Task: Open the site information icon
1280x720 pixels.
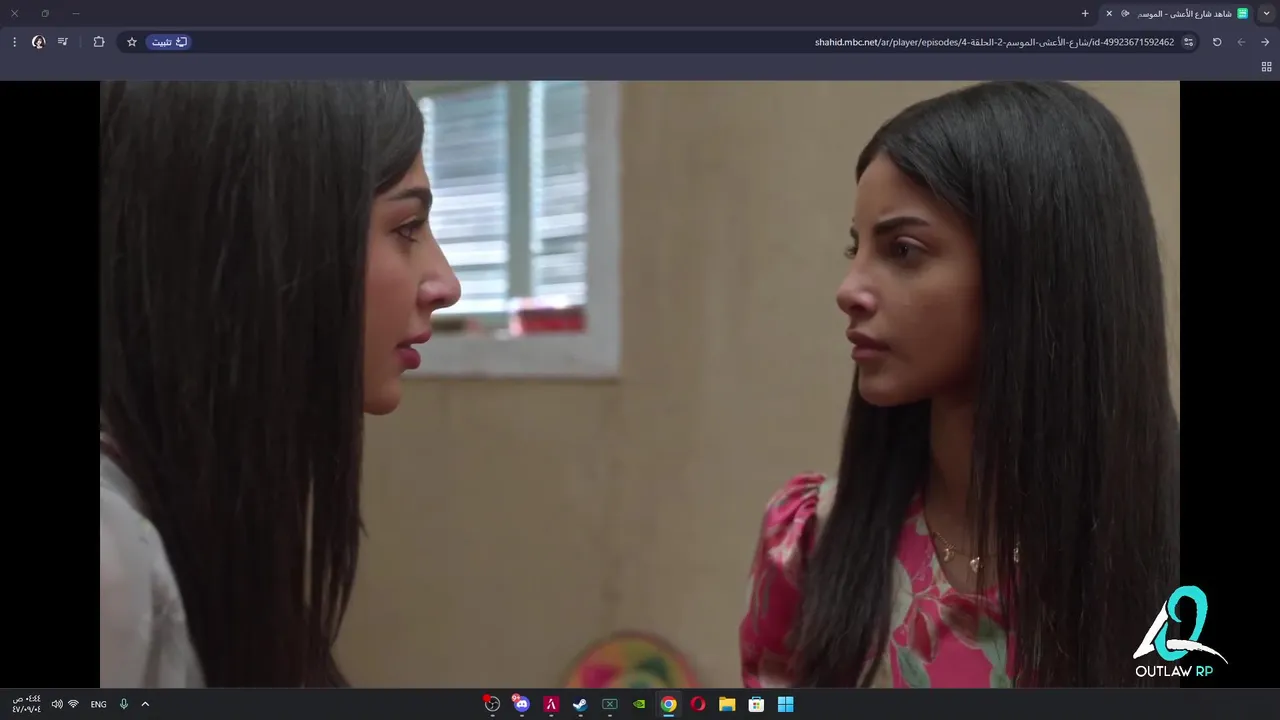Action: coord(1188,42)
